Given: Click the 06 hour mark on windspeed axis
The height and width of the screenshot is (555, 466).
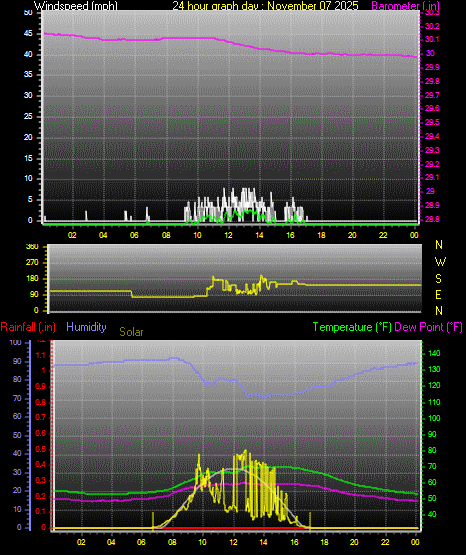Looking at the screenshot, I should [134, 235].
